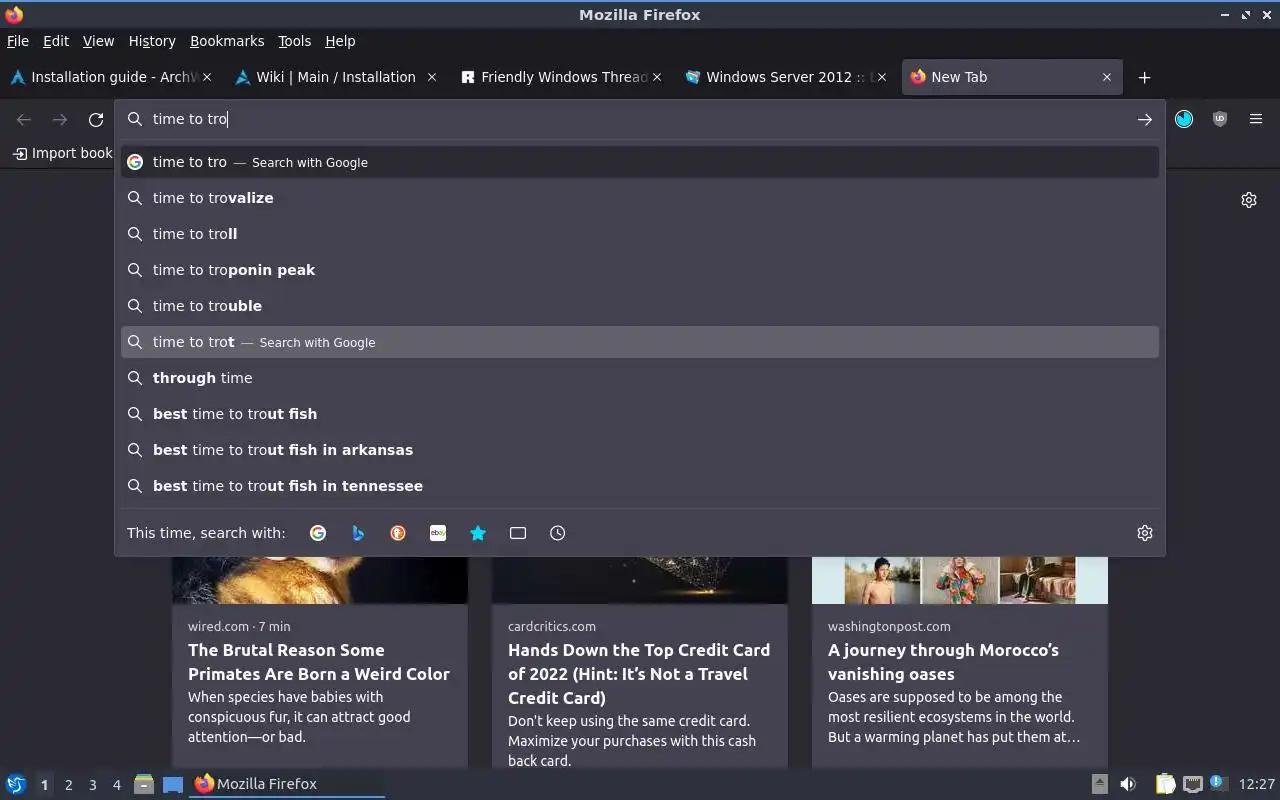Search history with clock icon

pyautogui.click(x=558, y=533)
